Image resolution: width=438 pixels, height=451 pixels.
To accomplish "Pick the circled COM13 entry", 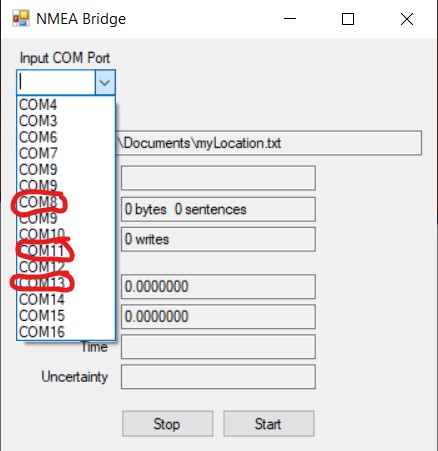I will point(66,283).
